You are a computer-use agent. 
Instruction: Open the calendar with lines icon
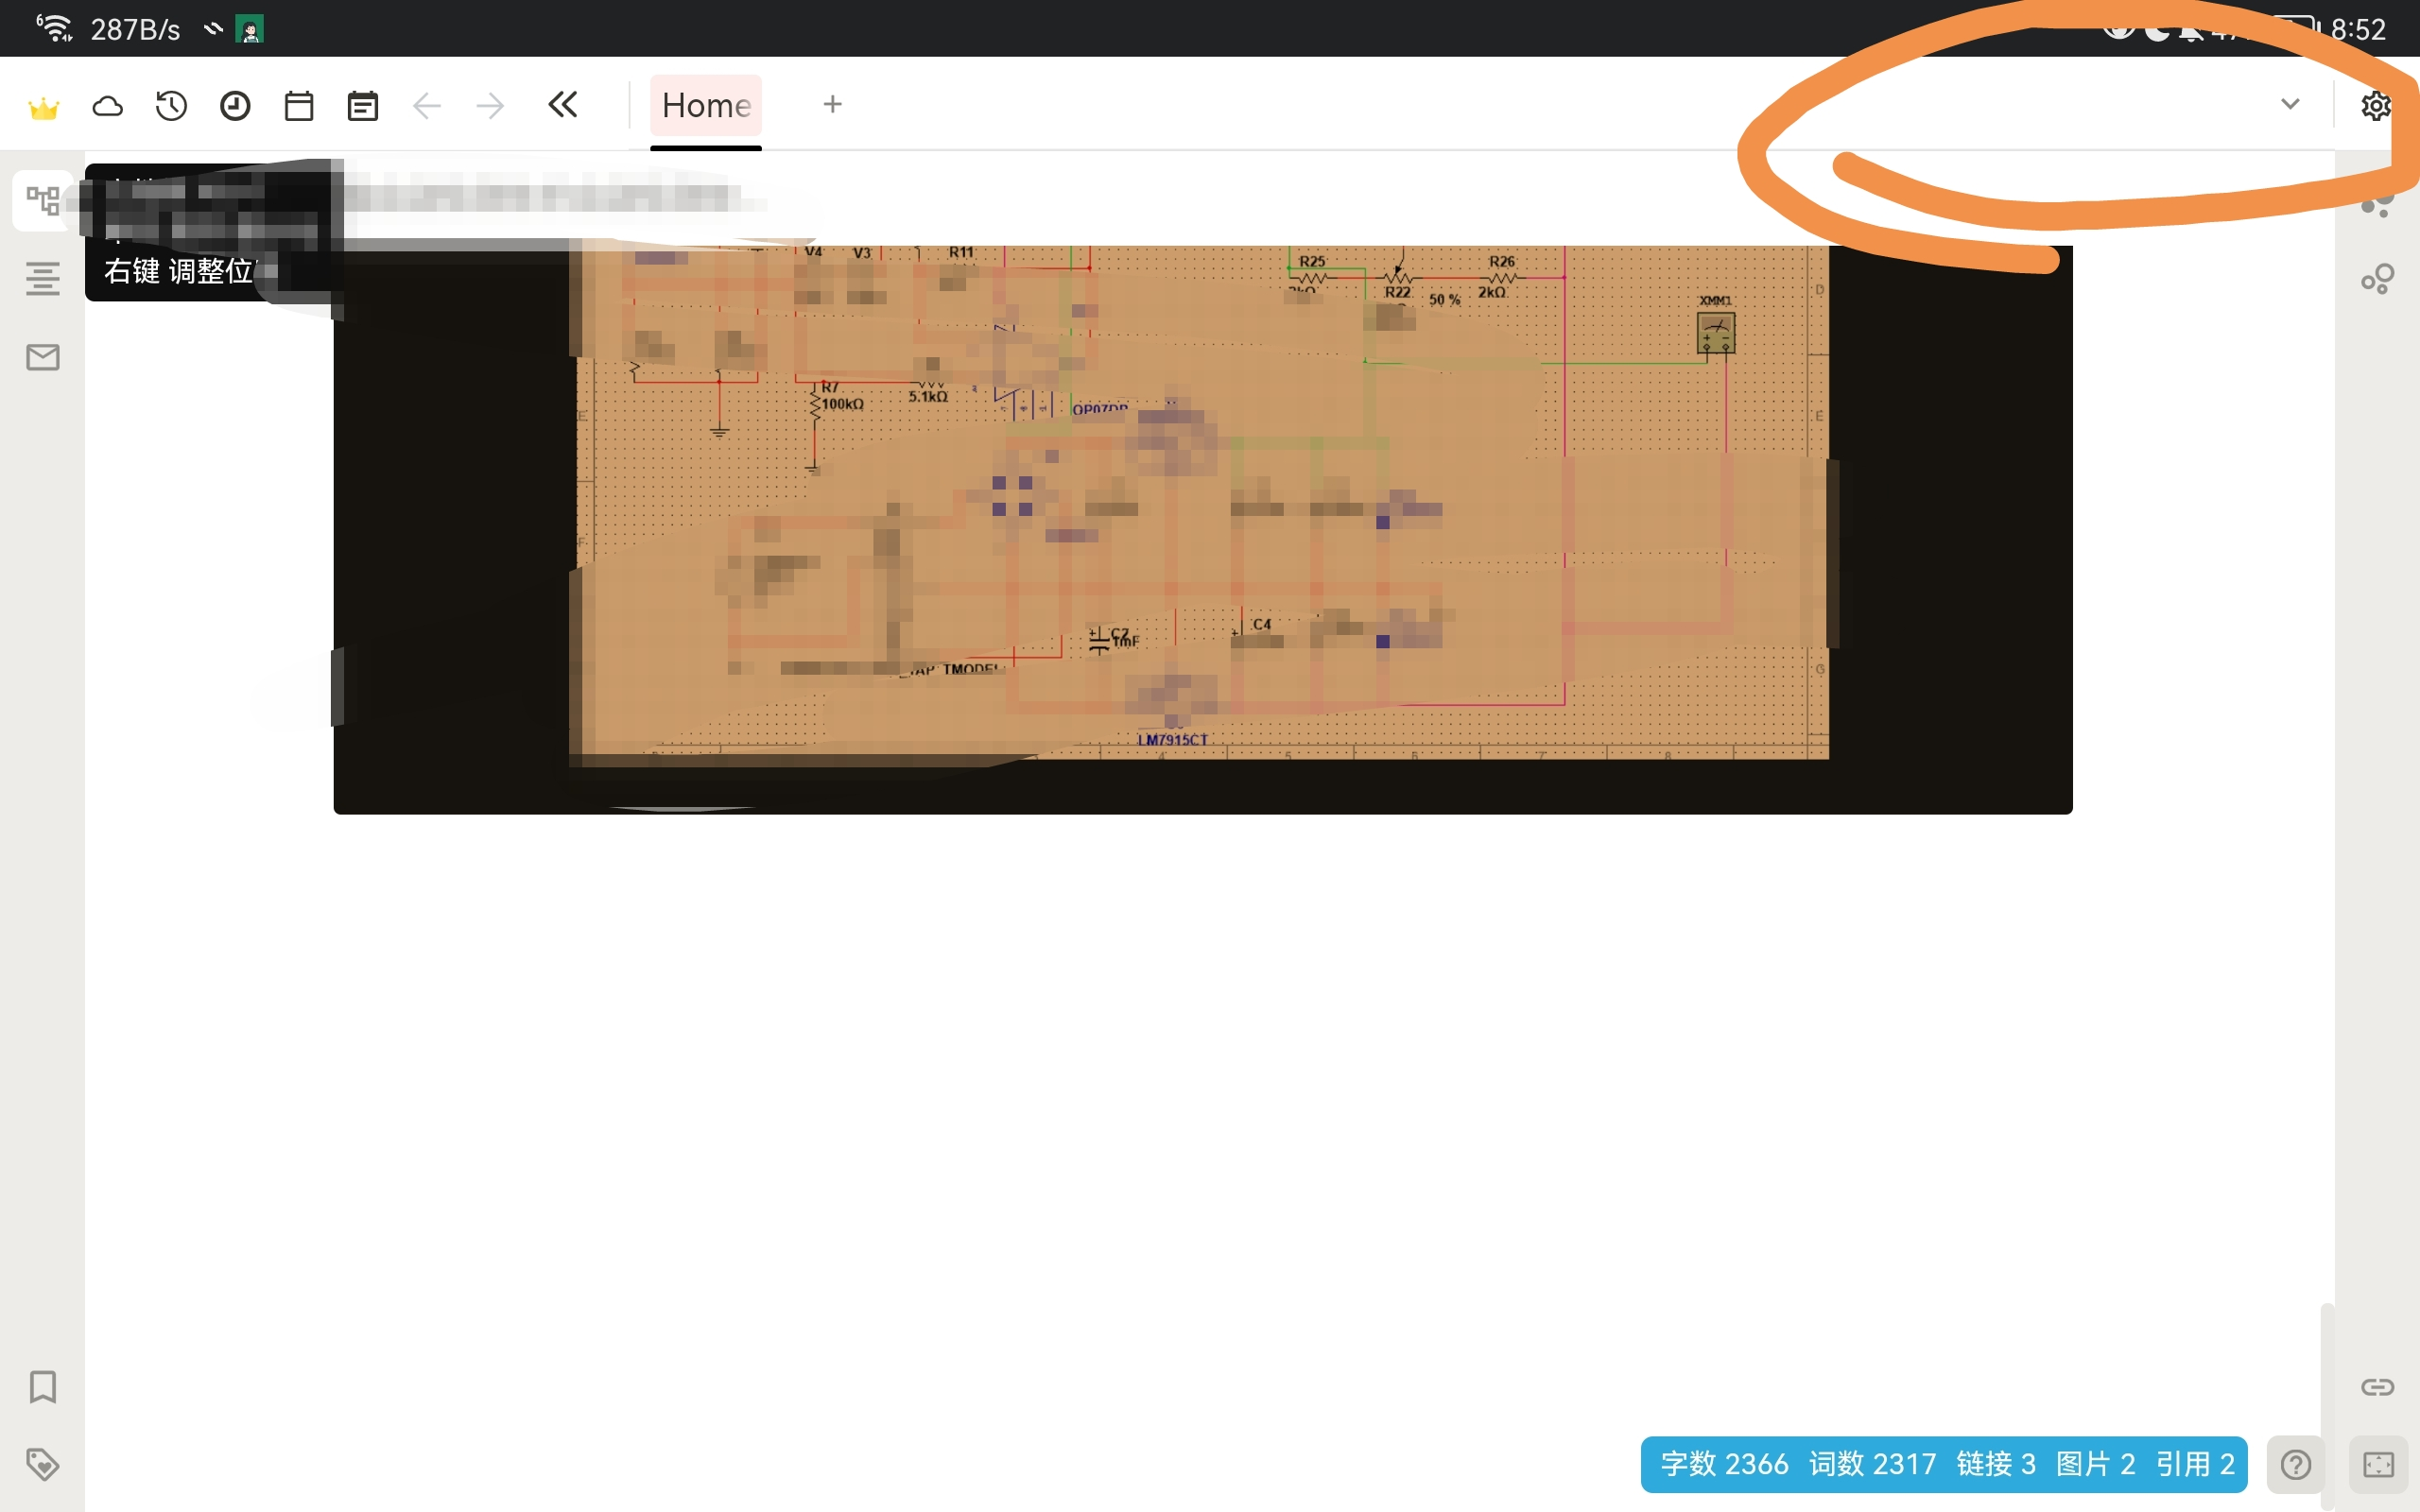pos(363,106)
